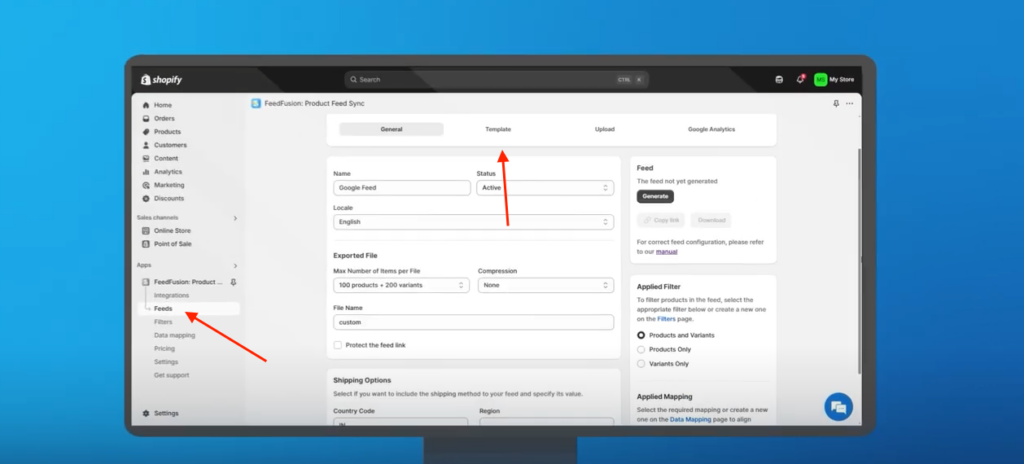The width and height of the screenshot is (1024, 464).
Task: Open Integrations under FeedFusion
Action: (171, 295)
